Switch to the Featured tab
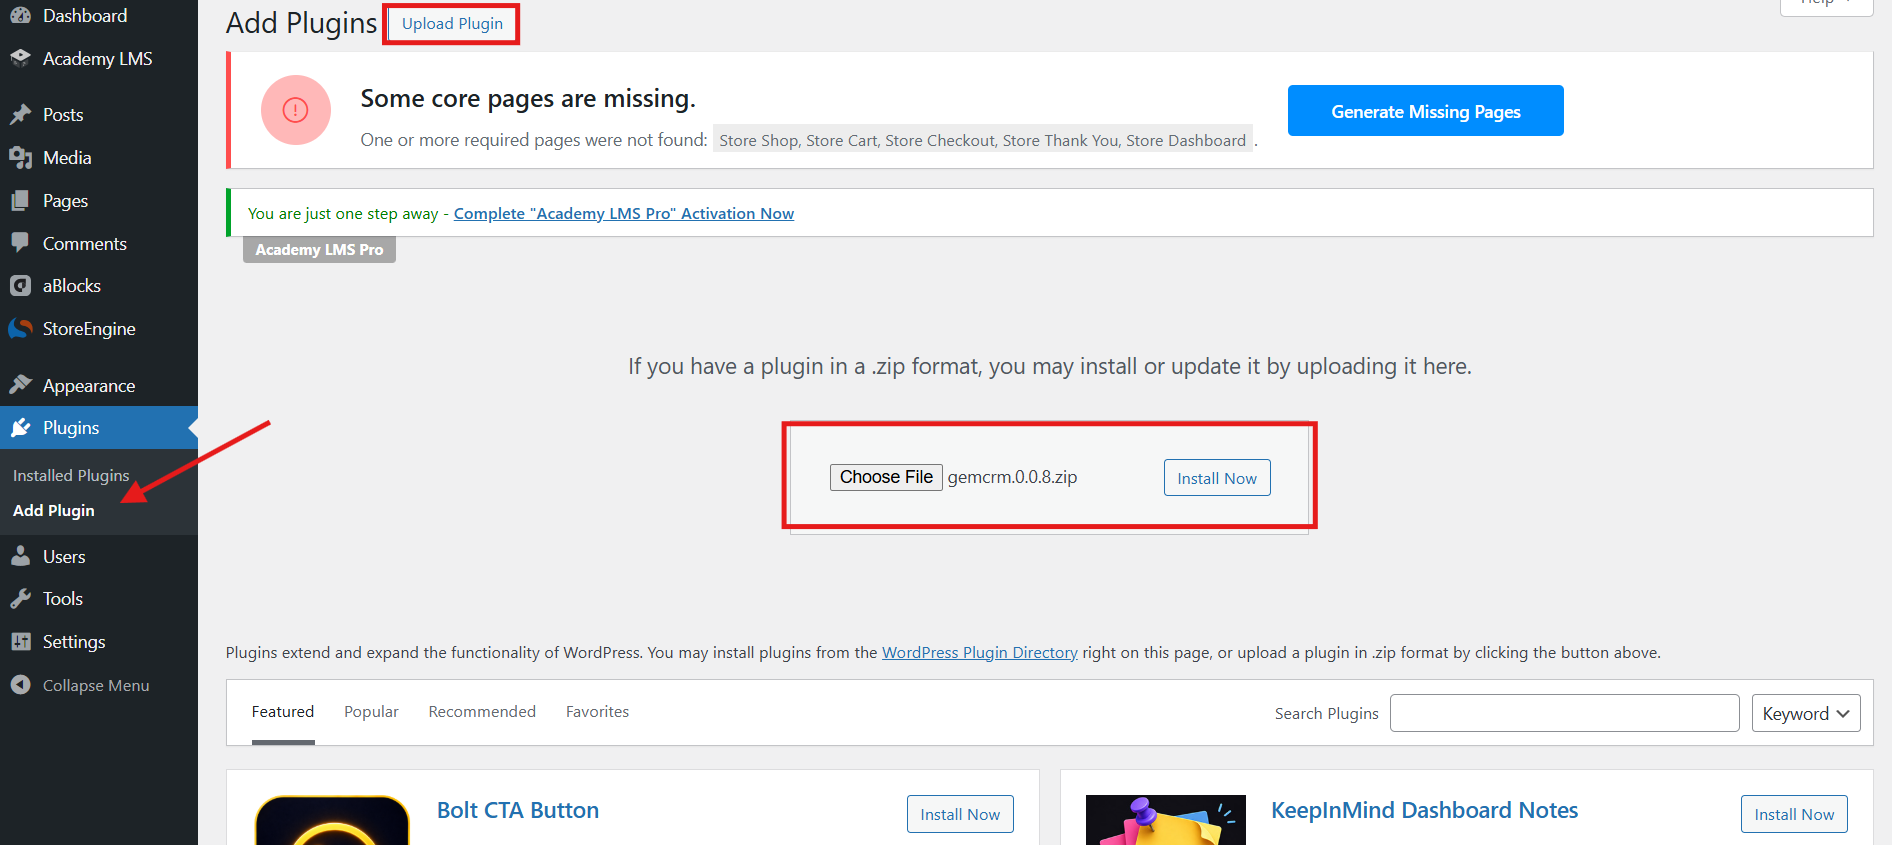Image resolution: width=1892 pixels, height=845 pixels. pyautogui.click(x=283, y=712)
